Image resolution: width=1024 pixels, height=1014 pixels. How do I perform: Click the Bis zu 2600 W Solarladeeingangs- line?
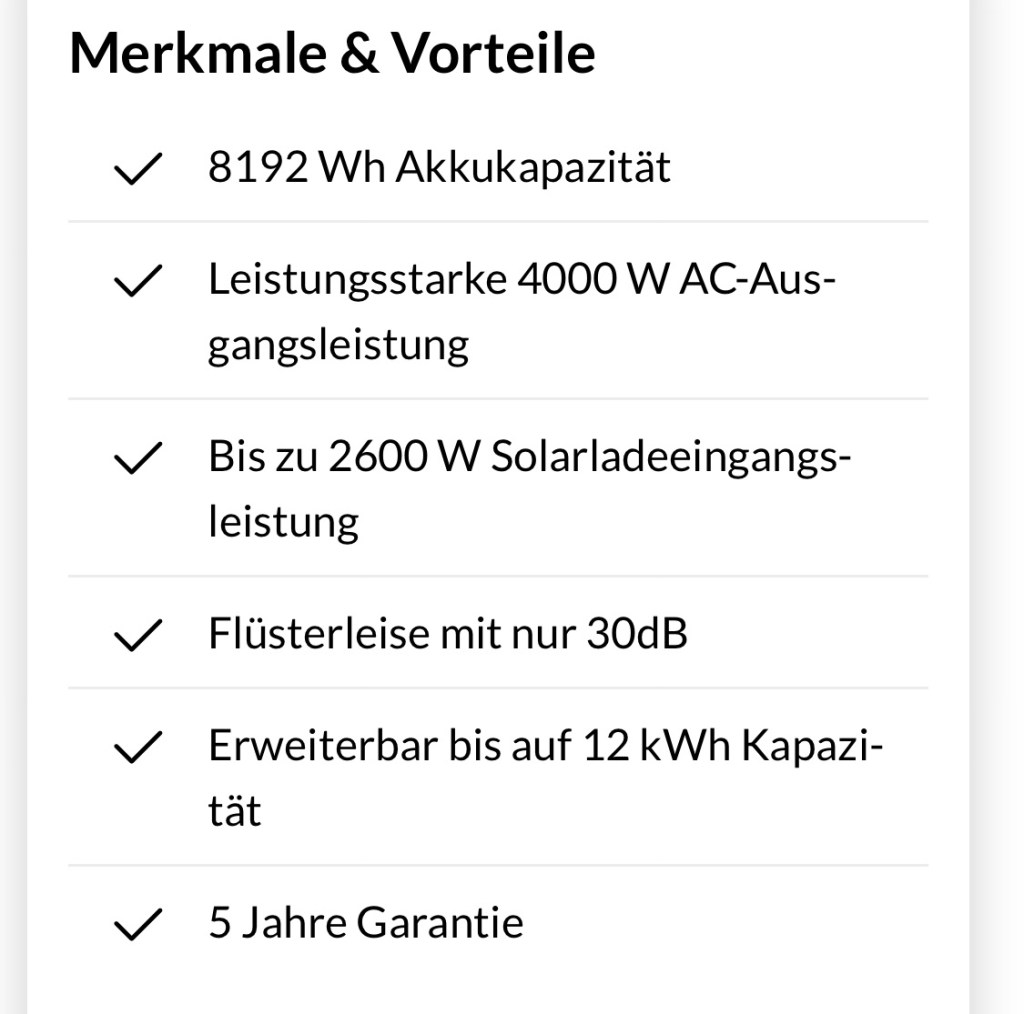click(x=530, y=457)
